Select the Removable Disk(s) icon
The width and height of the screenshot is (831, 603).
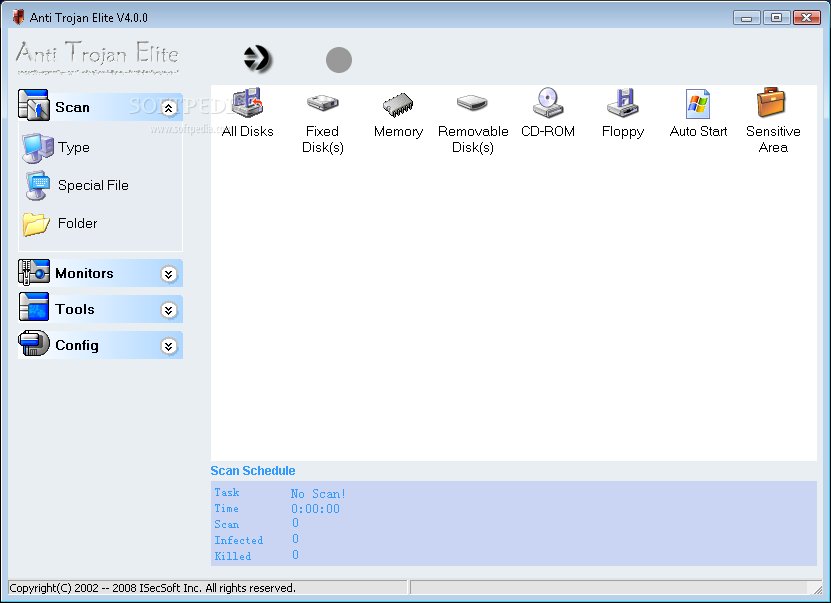pos(472,102)
